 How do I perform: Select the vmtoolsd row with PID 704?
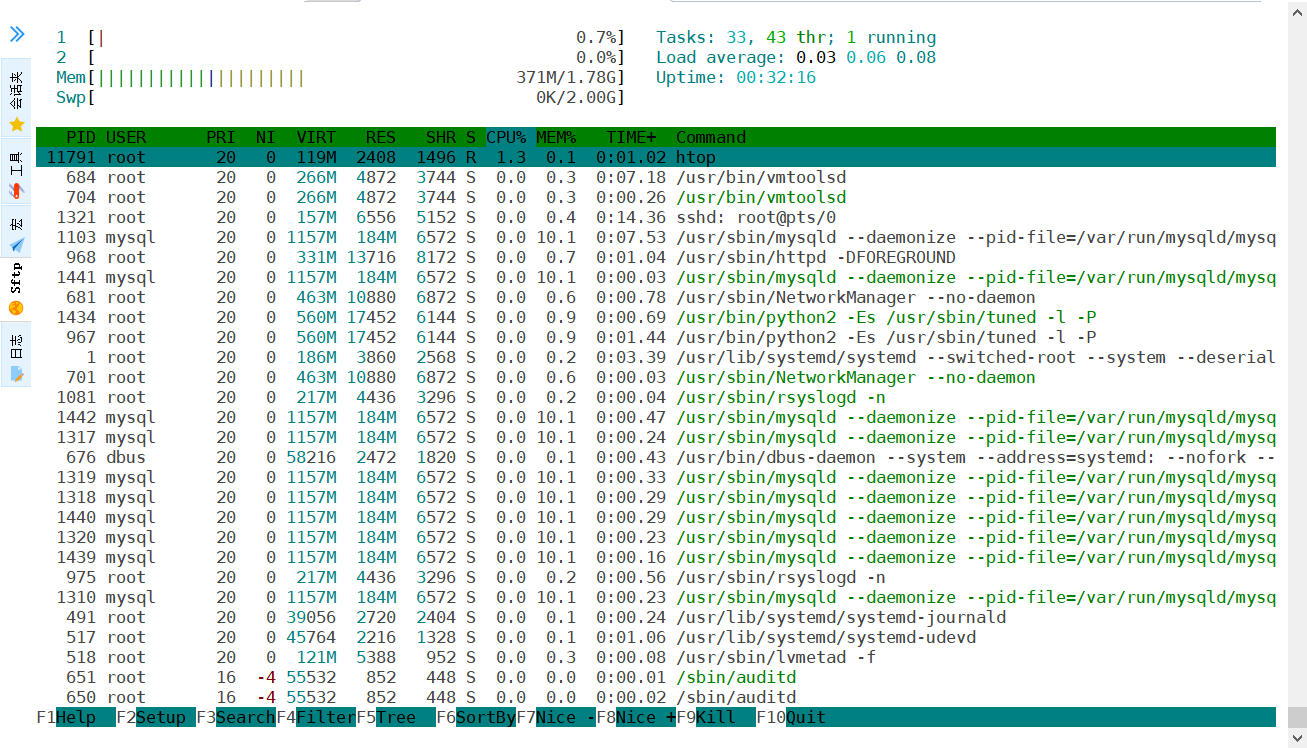click(656, 197)
